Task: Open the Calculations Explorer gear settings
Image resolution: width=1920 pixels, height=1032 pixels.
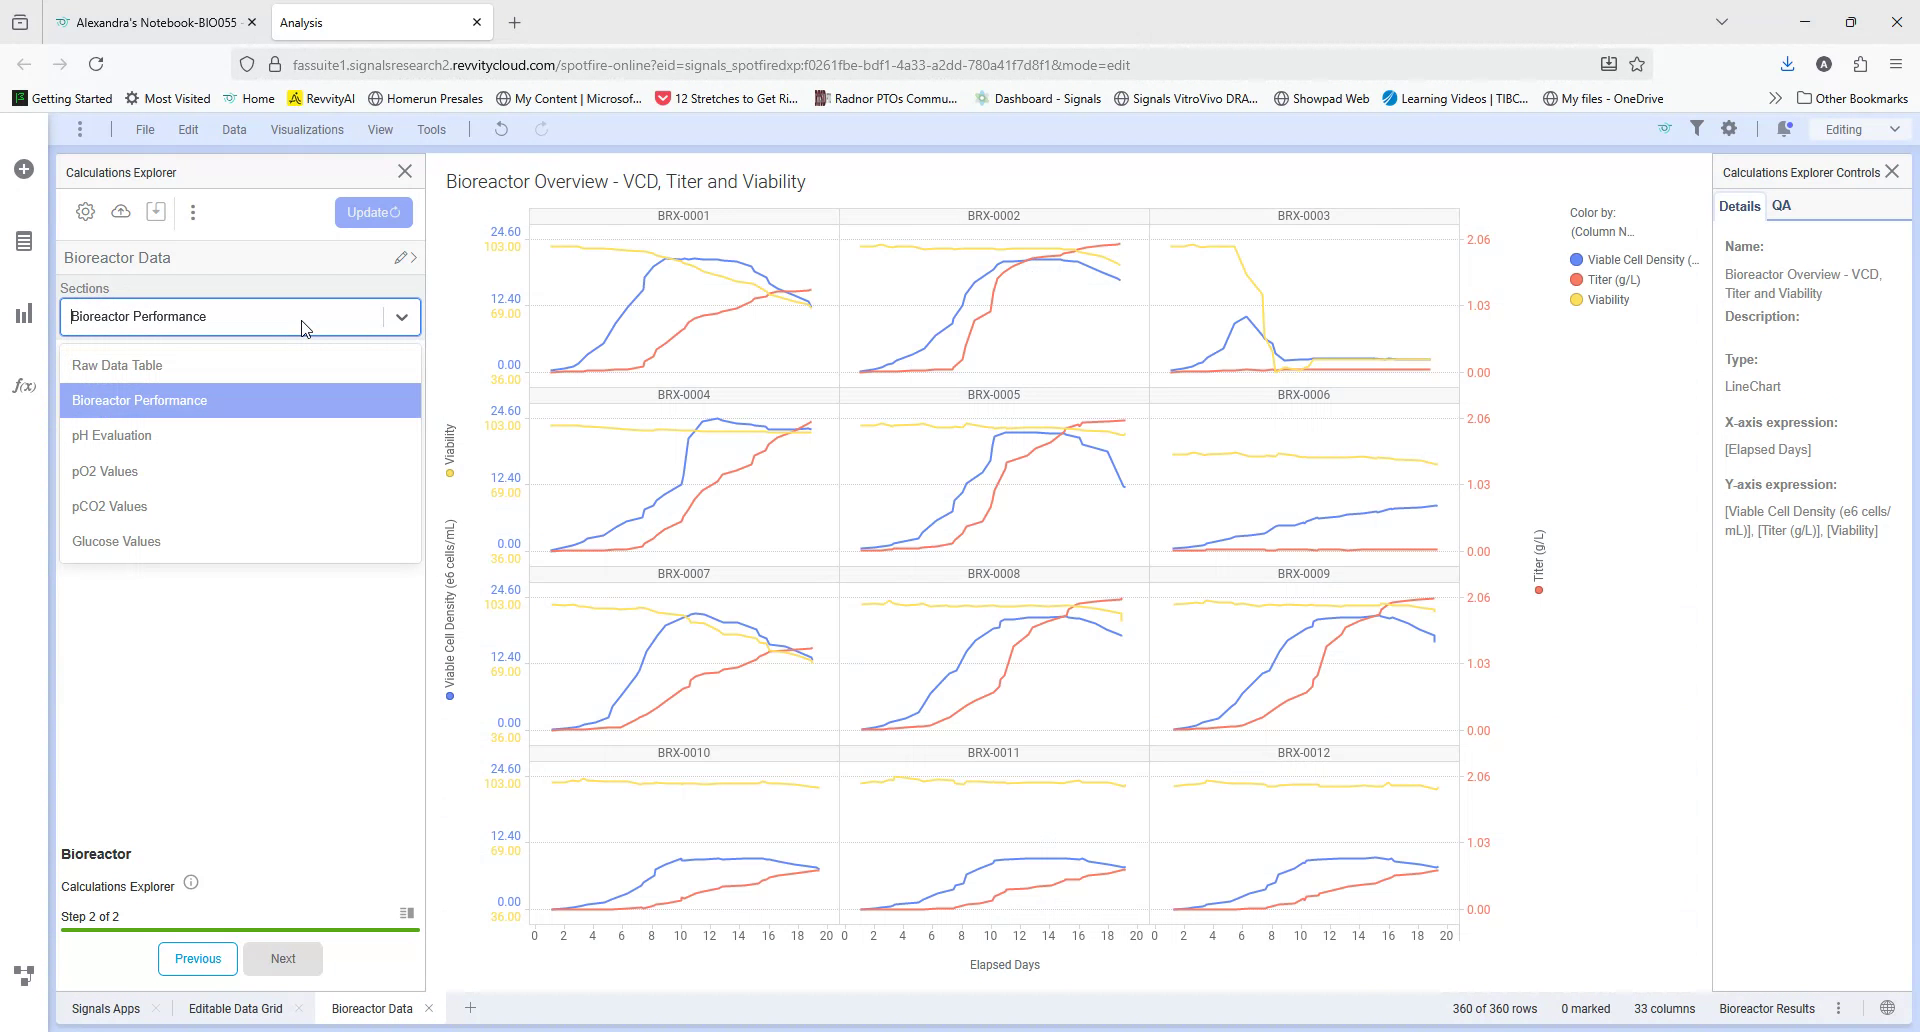Action: click(x=86, y=212)
